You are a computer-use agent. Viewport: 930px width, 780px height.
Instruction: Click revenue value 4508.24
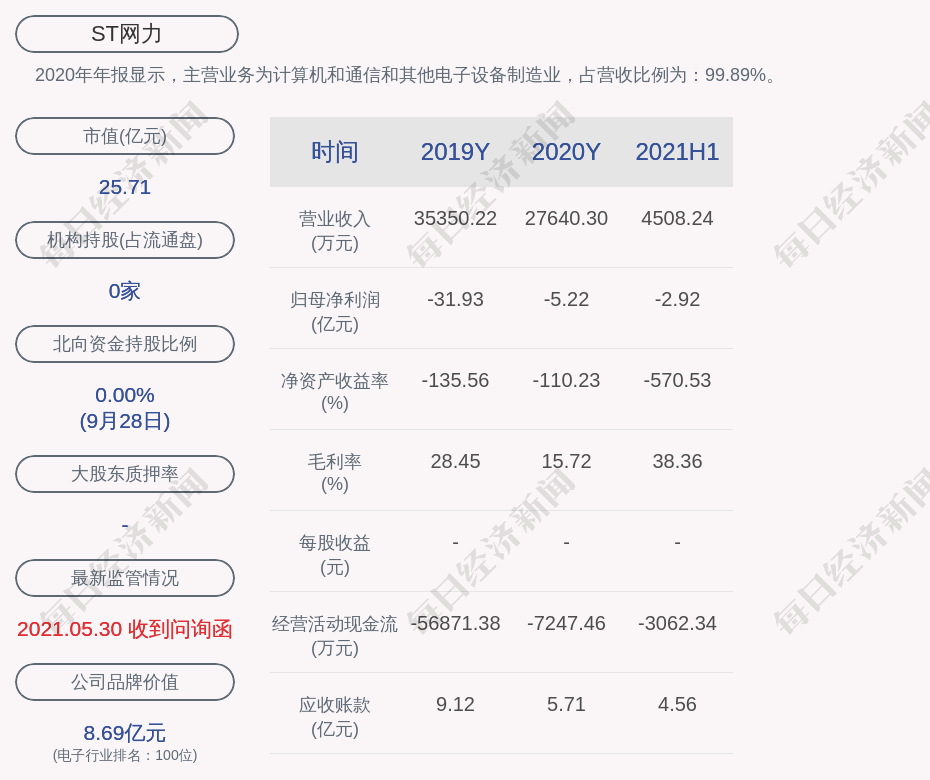click(x=677, y=218)
